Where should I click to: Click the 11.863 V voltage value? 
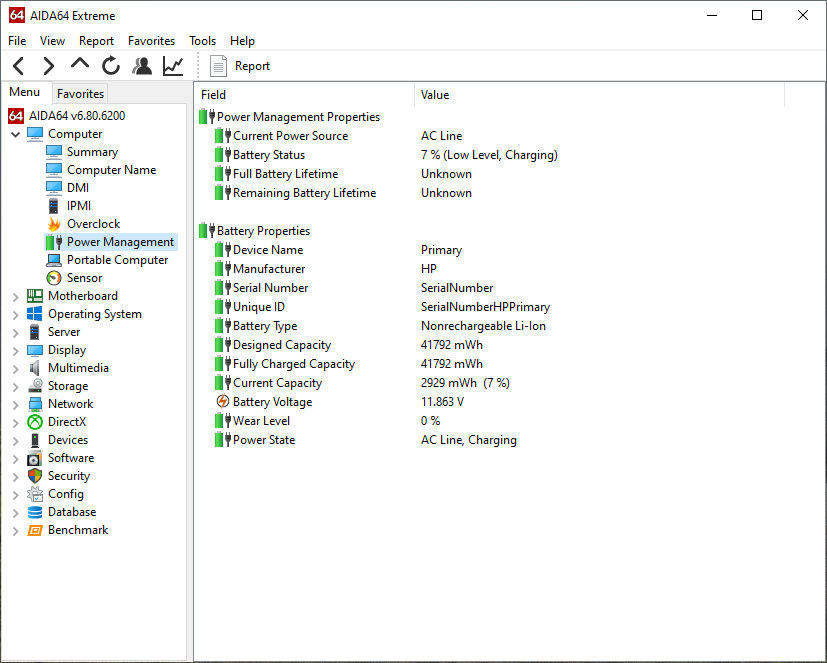pos(443,402)
